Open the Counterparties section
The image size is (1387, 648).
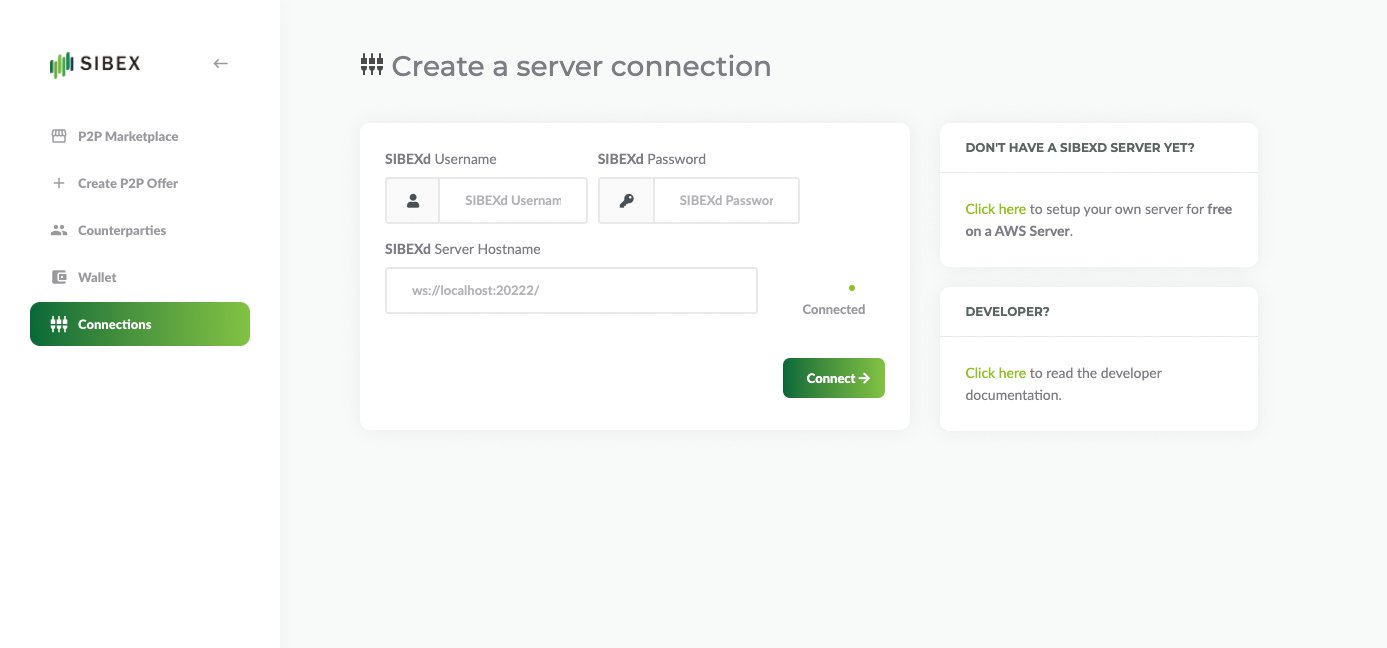click(122, 230)
